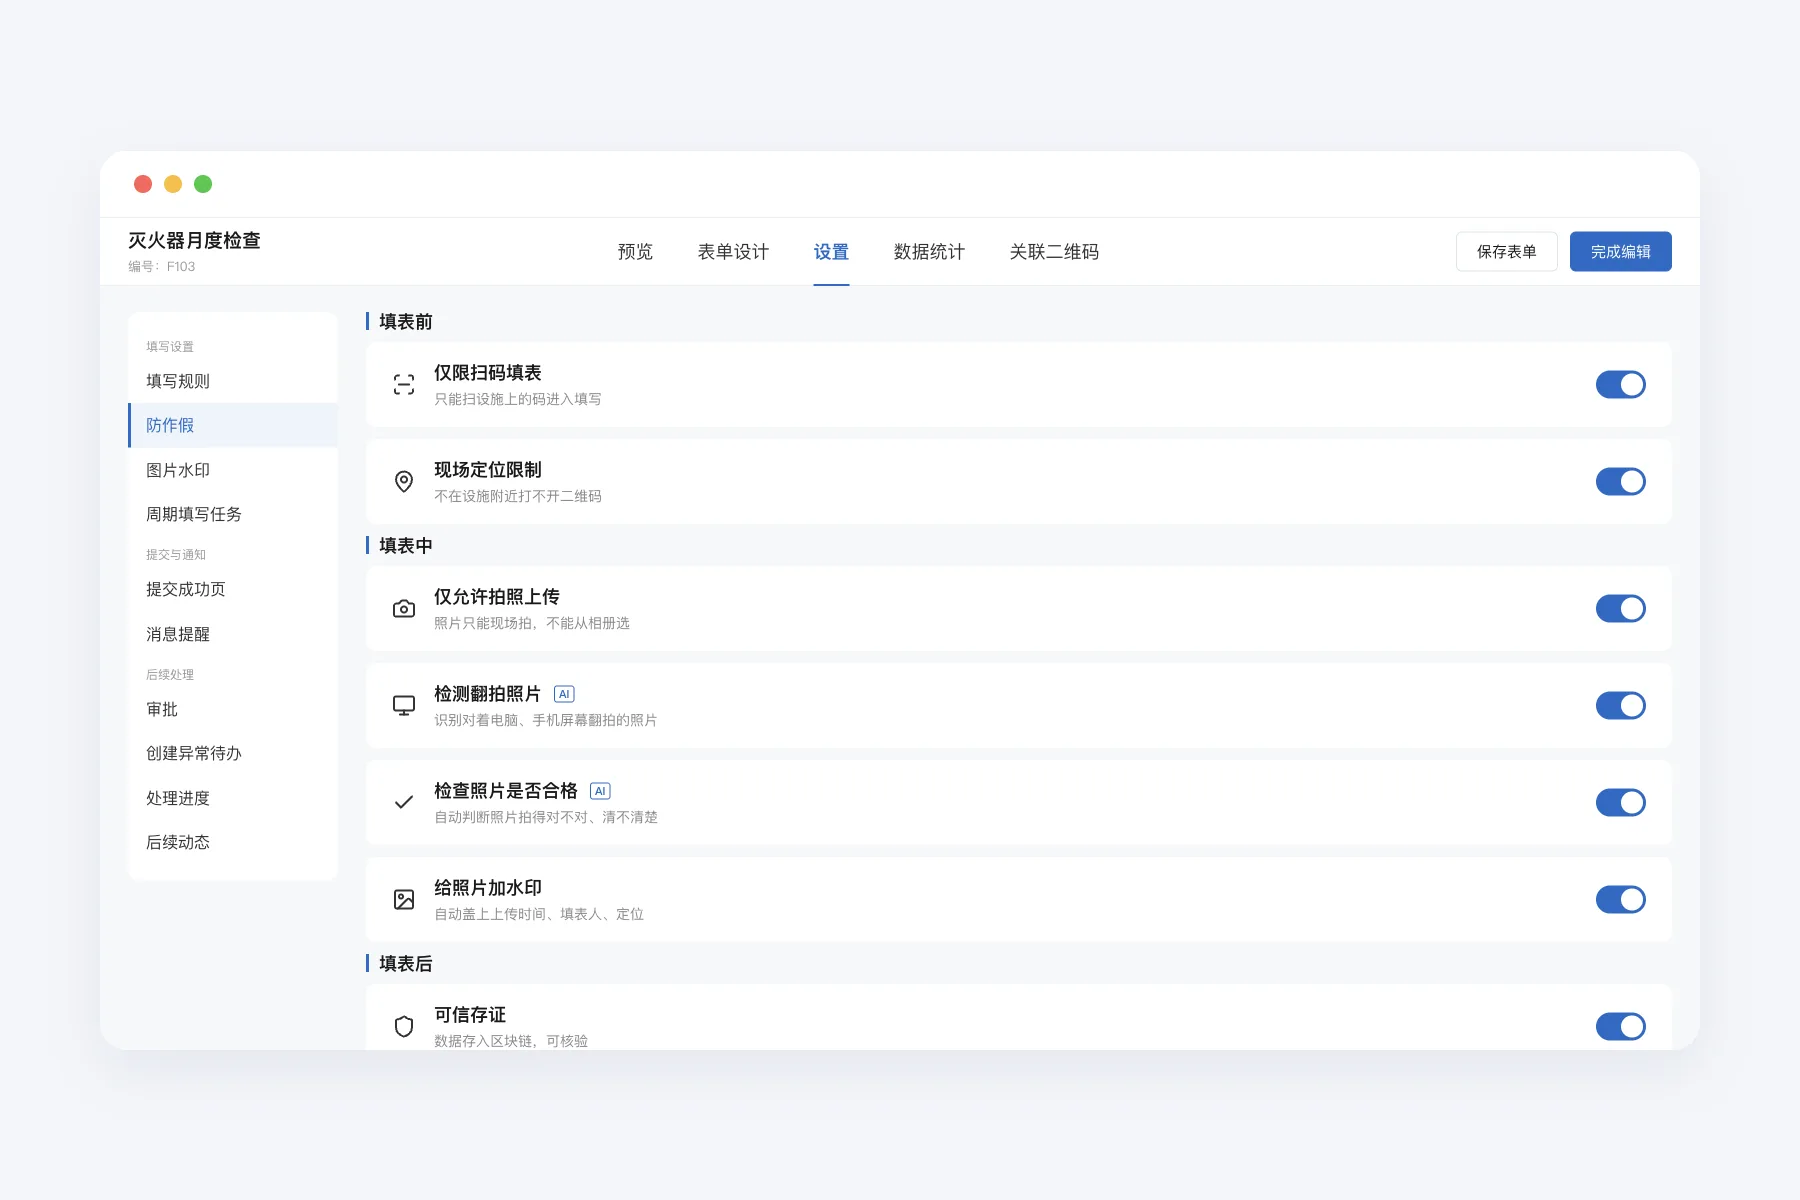The image size is (1800, 1200).
Task: Click the camera icon beside 仅允许拍照上传
Action: click(404, 609)
